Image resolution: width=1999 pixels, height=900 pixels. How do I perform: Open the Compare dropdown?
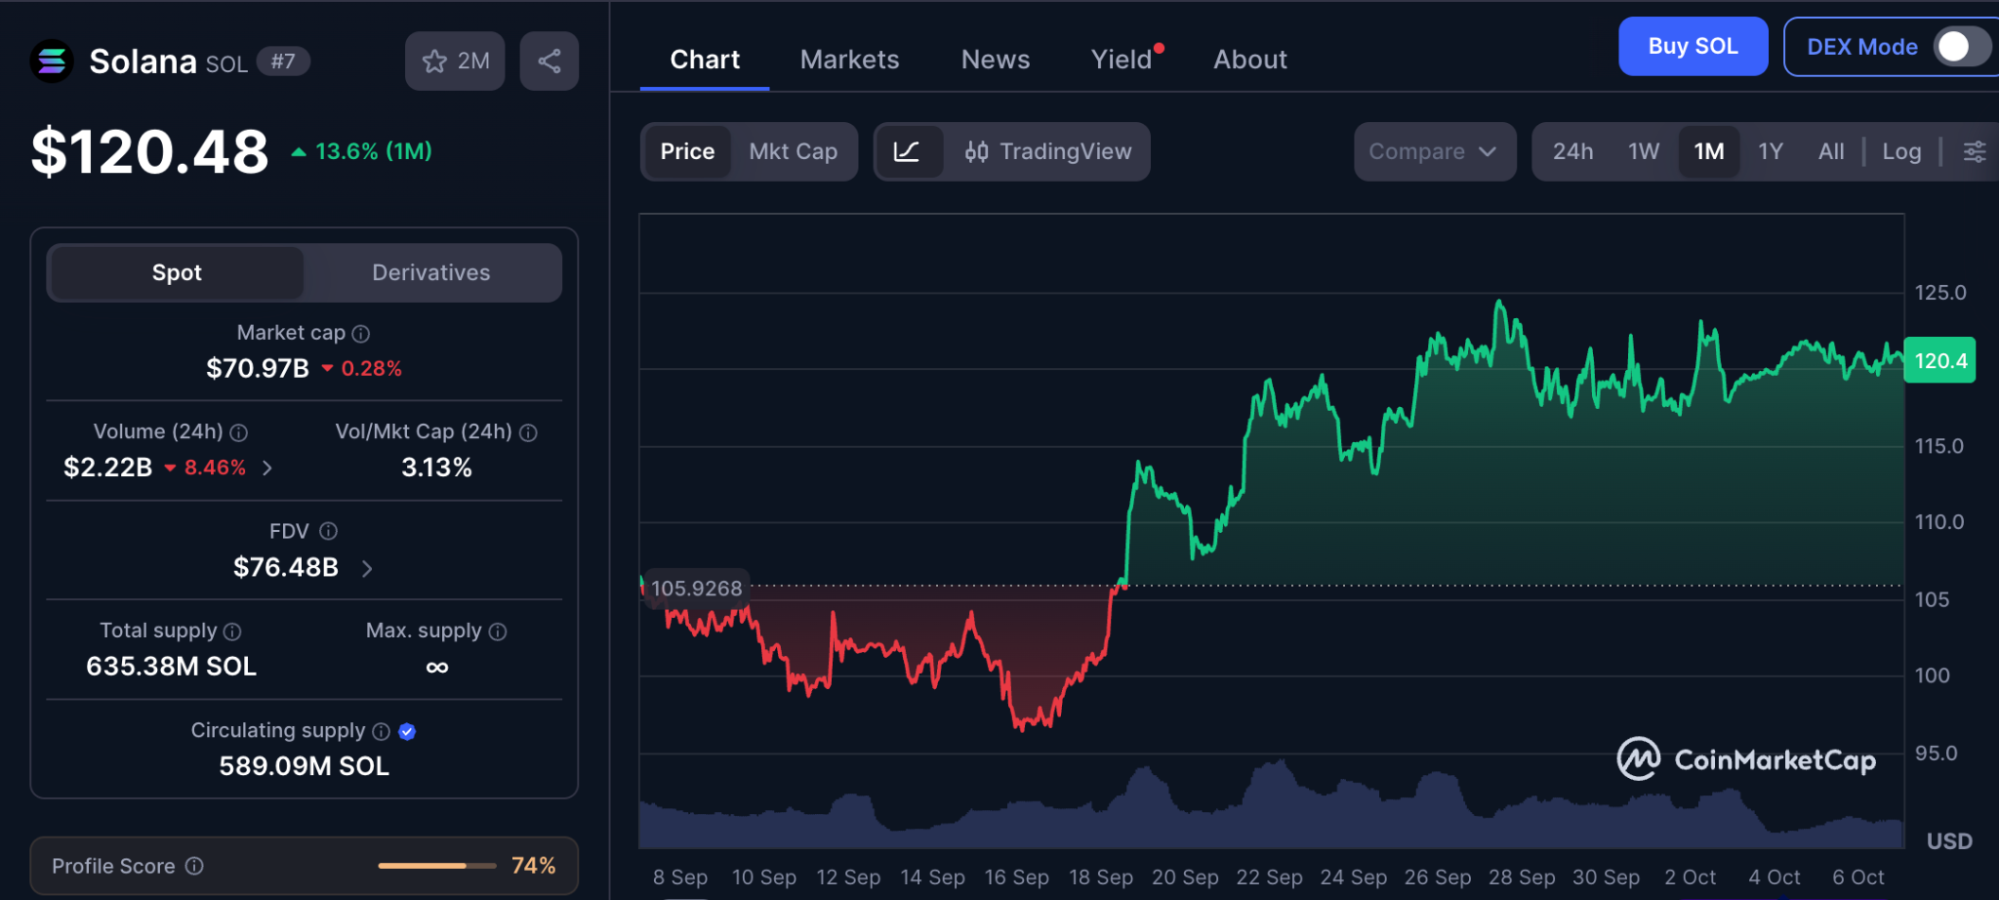click(x=1434, y=152)
